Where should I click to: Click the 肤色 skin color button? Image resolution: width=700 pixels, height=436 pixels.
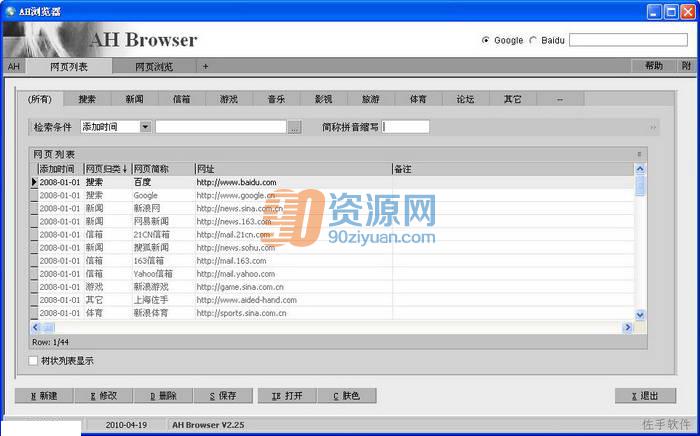coord(347,396)
